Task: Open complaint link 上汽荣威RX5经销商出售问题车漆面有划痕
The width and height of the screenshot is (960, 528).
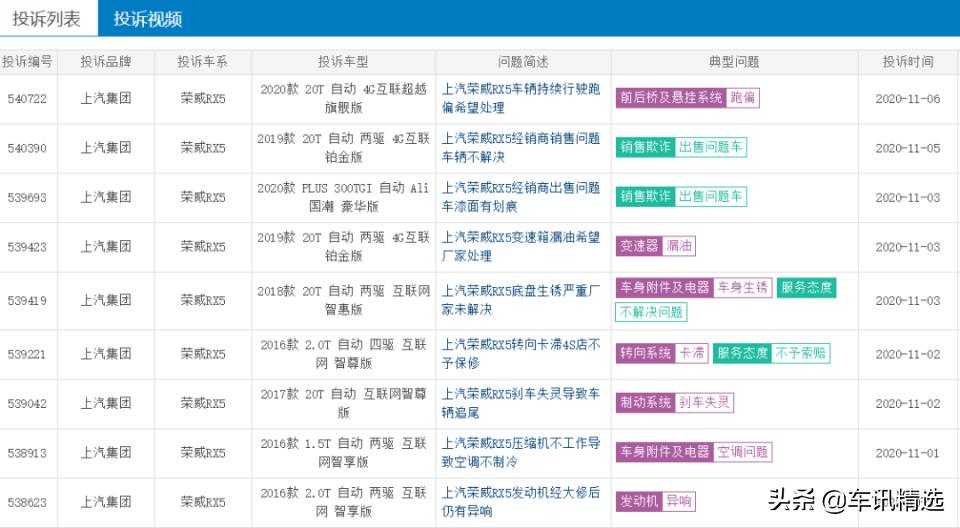Action: [521, 197]
